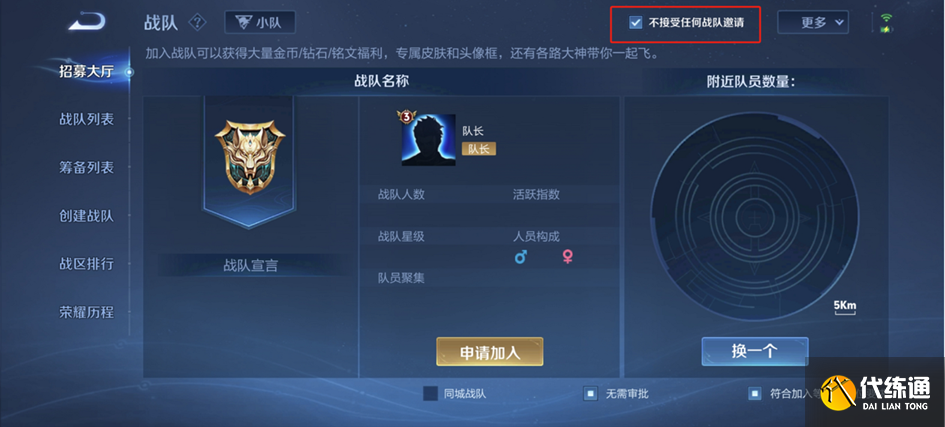Expand the 更多 dropdown
This screenshot has height=427, width=945.
click(813, 23)
